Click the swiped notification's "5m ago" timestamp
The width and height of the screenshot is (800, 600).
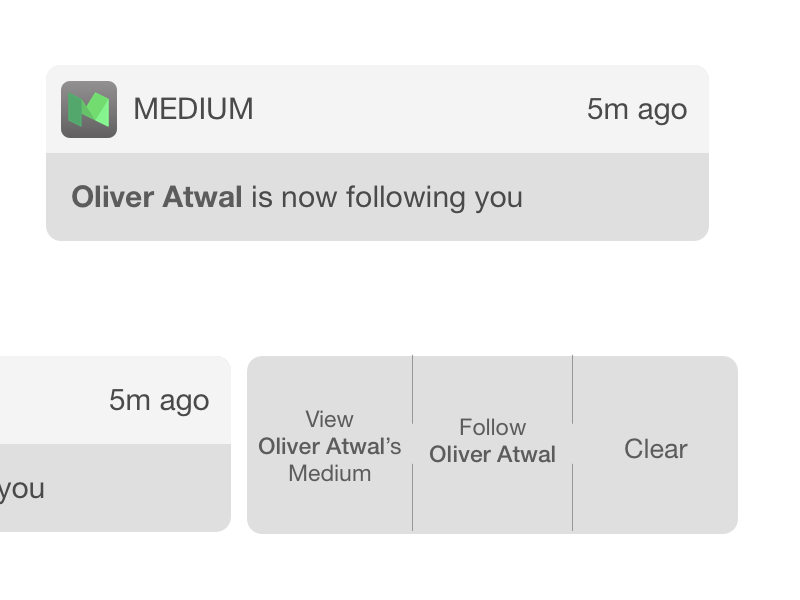[x=159, y=400]
